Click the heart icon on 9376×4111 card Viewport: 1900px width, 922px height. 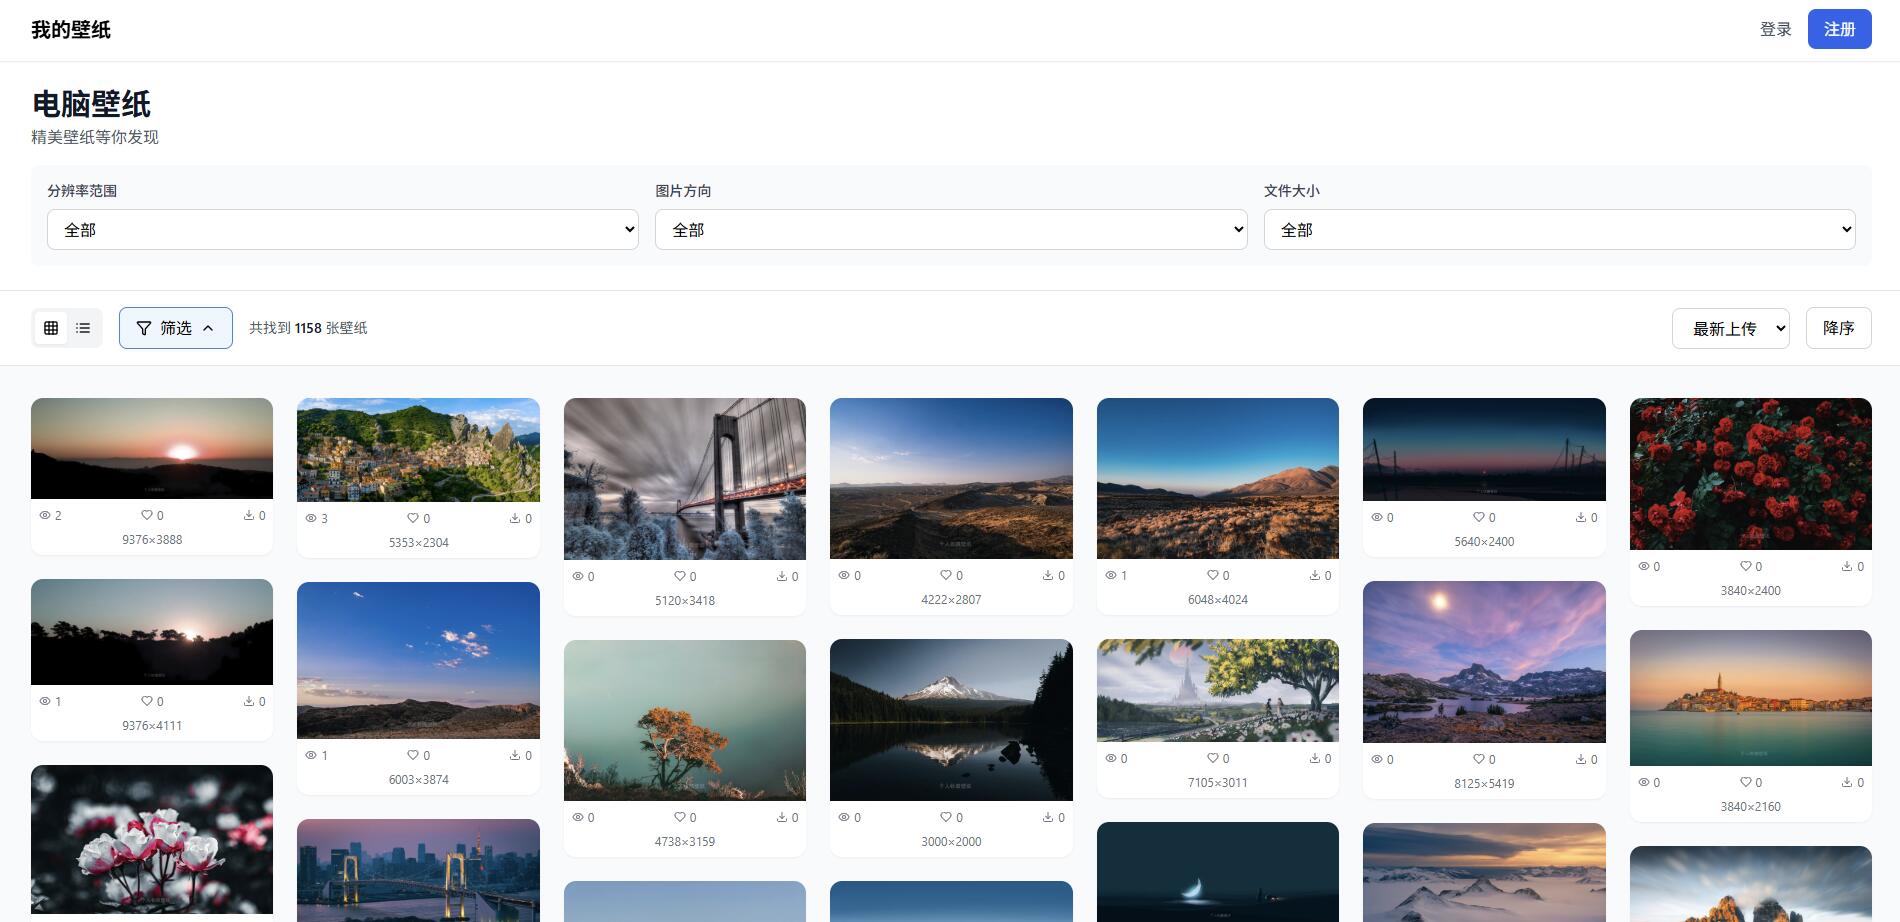coord(146,701)
